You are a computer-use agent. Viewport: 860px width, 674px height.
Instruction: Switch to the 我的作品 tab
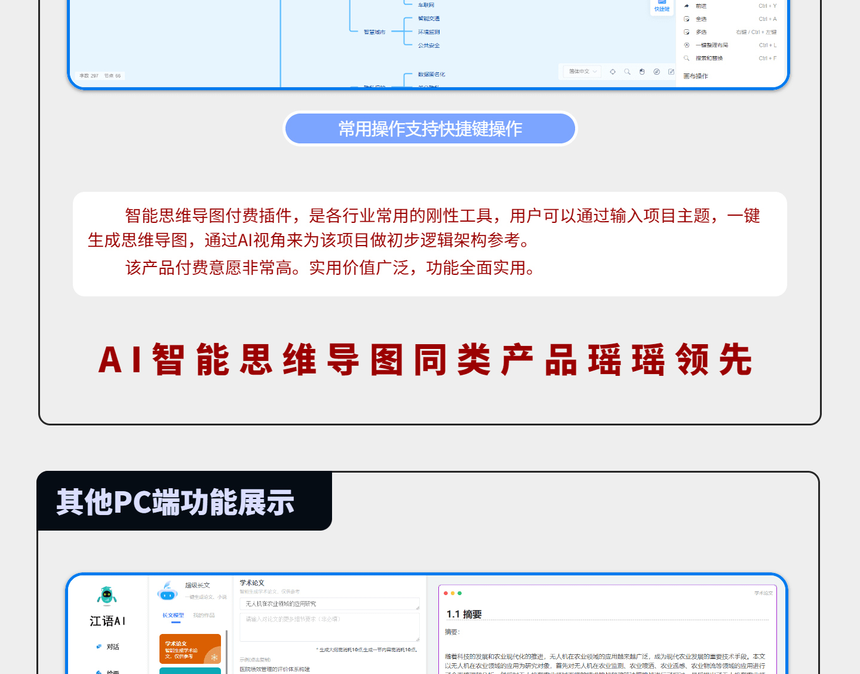(x=204, y=615)
